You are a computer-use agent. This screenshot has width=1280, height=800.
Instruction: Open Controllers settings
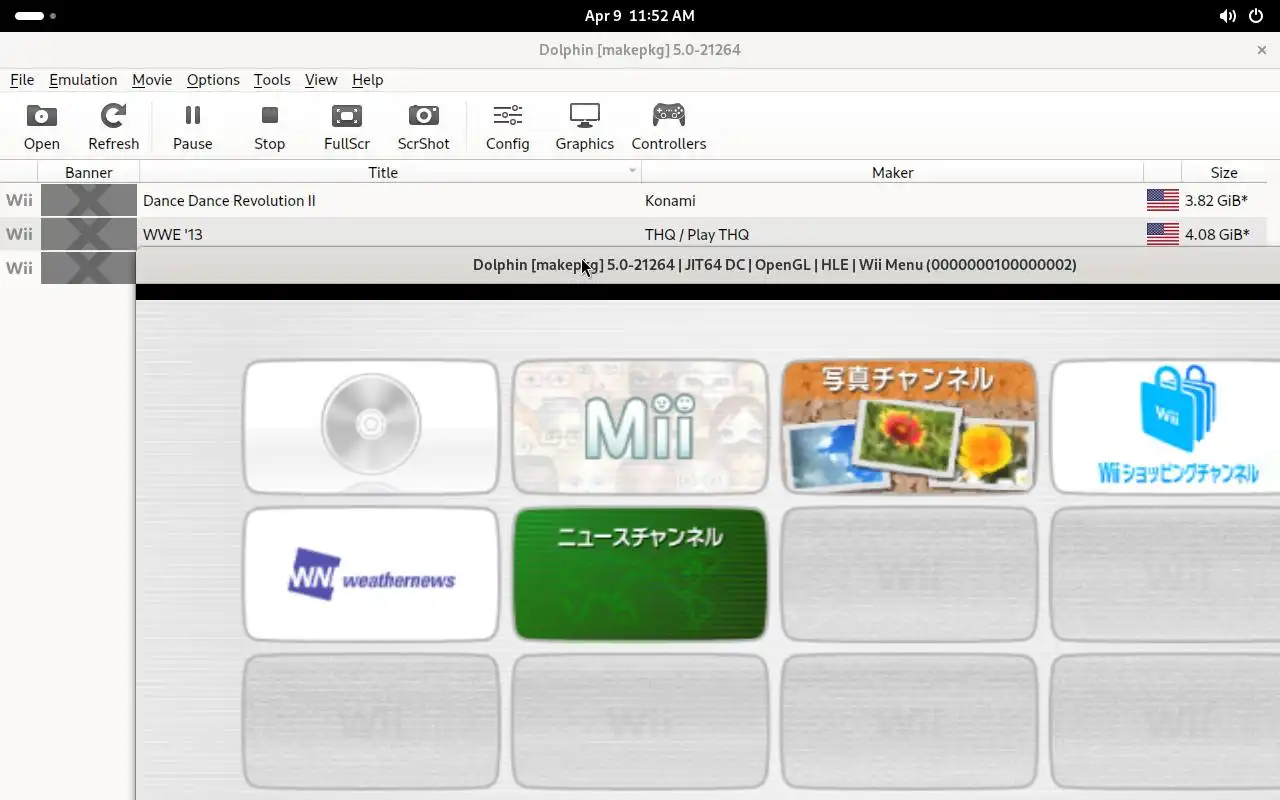668,127
